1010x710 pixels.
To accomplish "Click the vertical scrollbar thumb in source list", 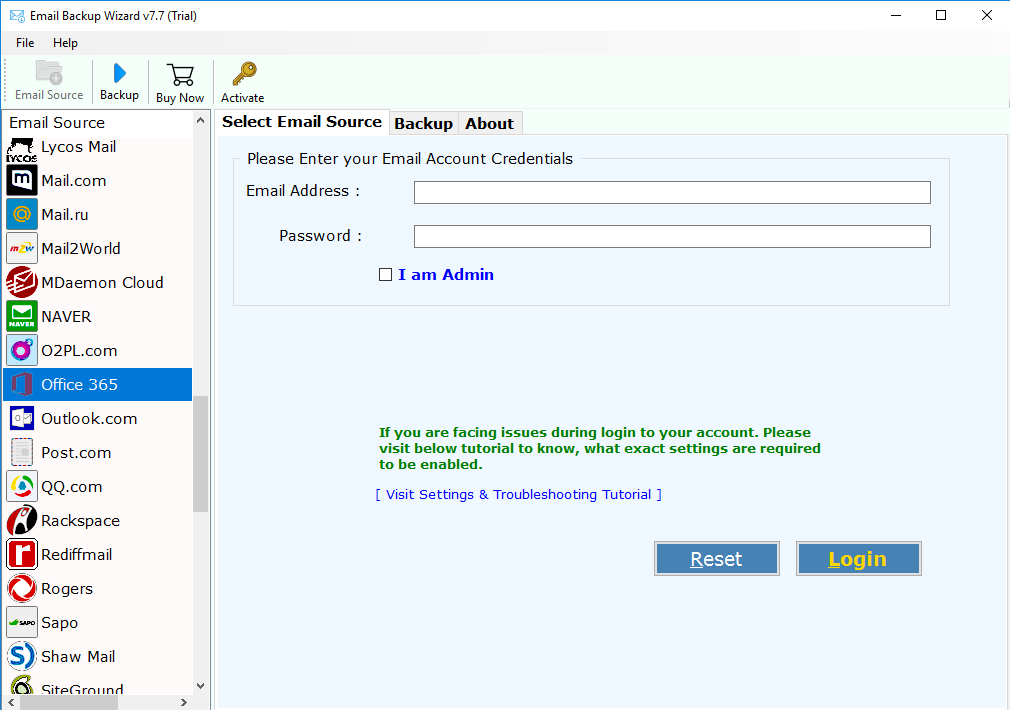I will 200,454.
